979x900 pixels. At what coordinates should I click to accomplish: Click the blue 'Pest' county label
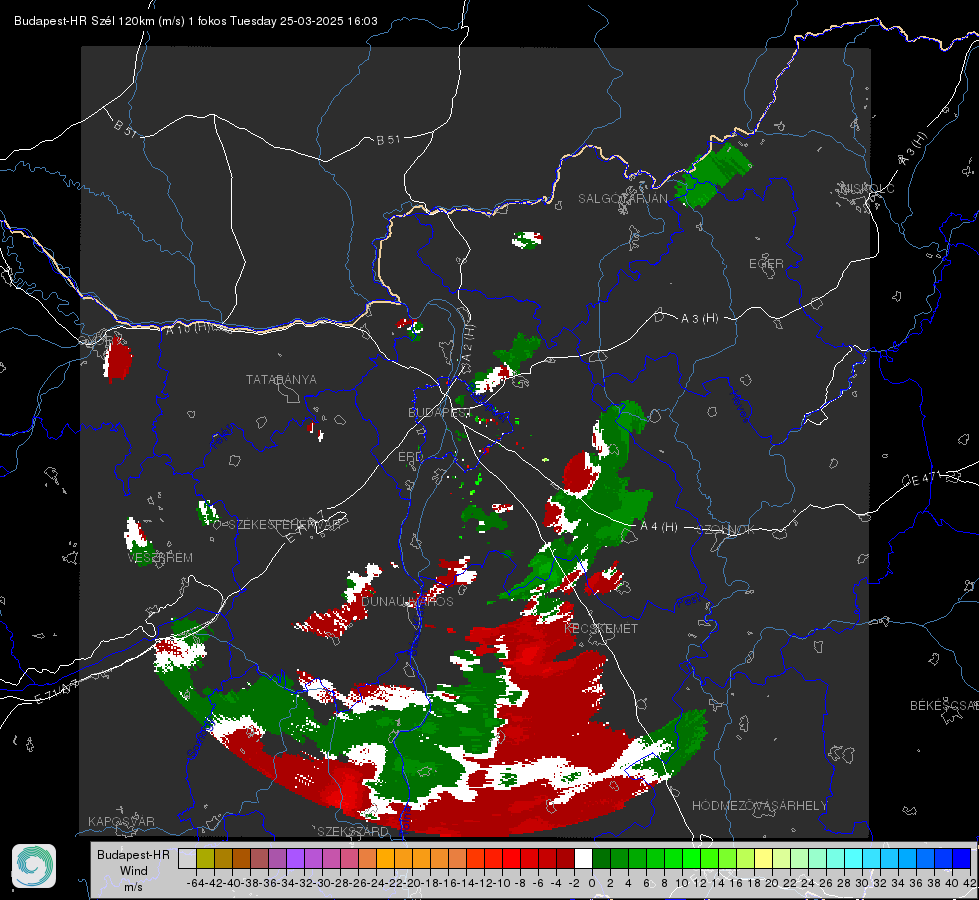tap(688, 601)
